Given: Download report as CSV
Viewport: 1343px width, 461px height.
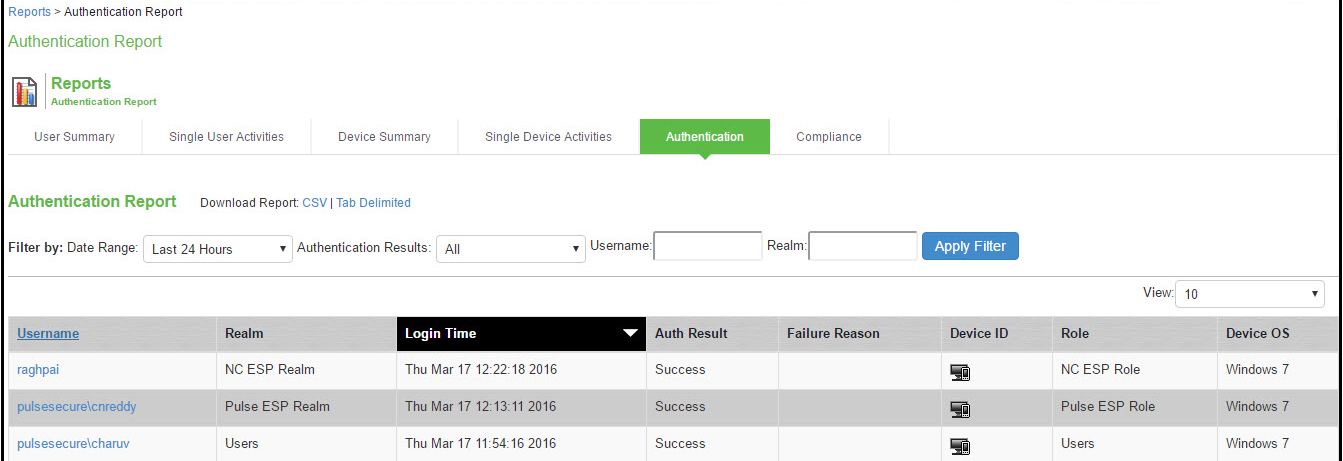Looking at the screenshot, I should pos(314,203).
